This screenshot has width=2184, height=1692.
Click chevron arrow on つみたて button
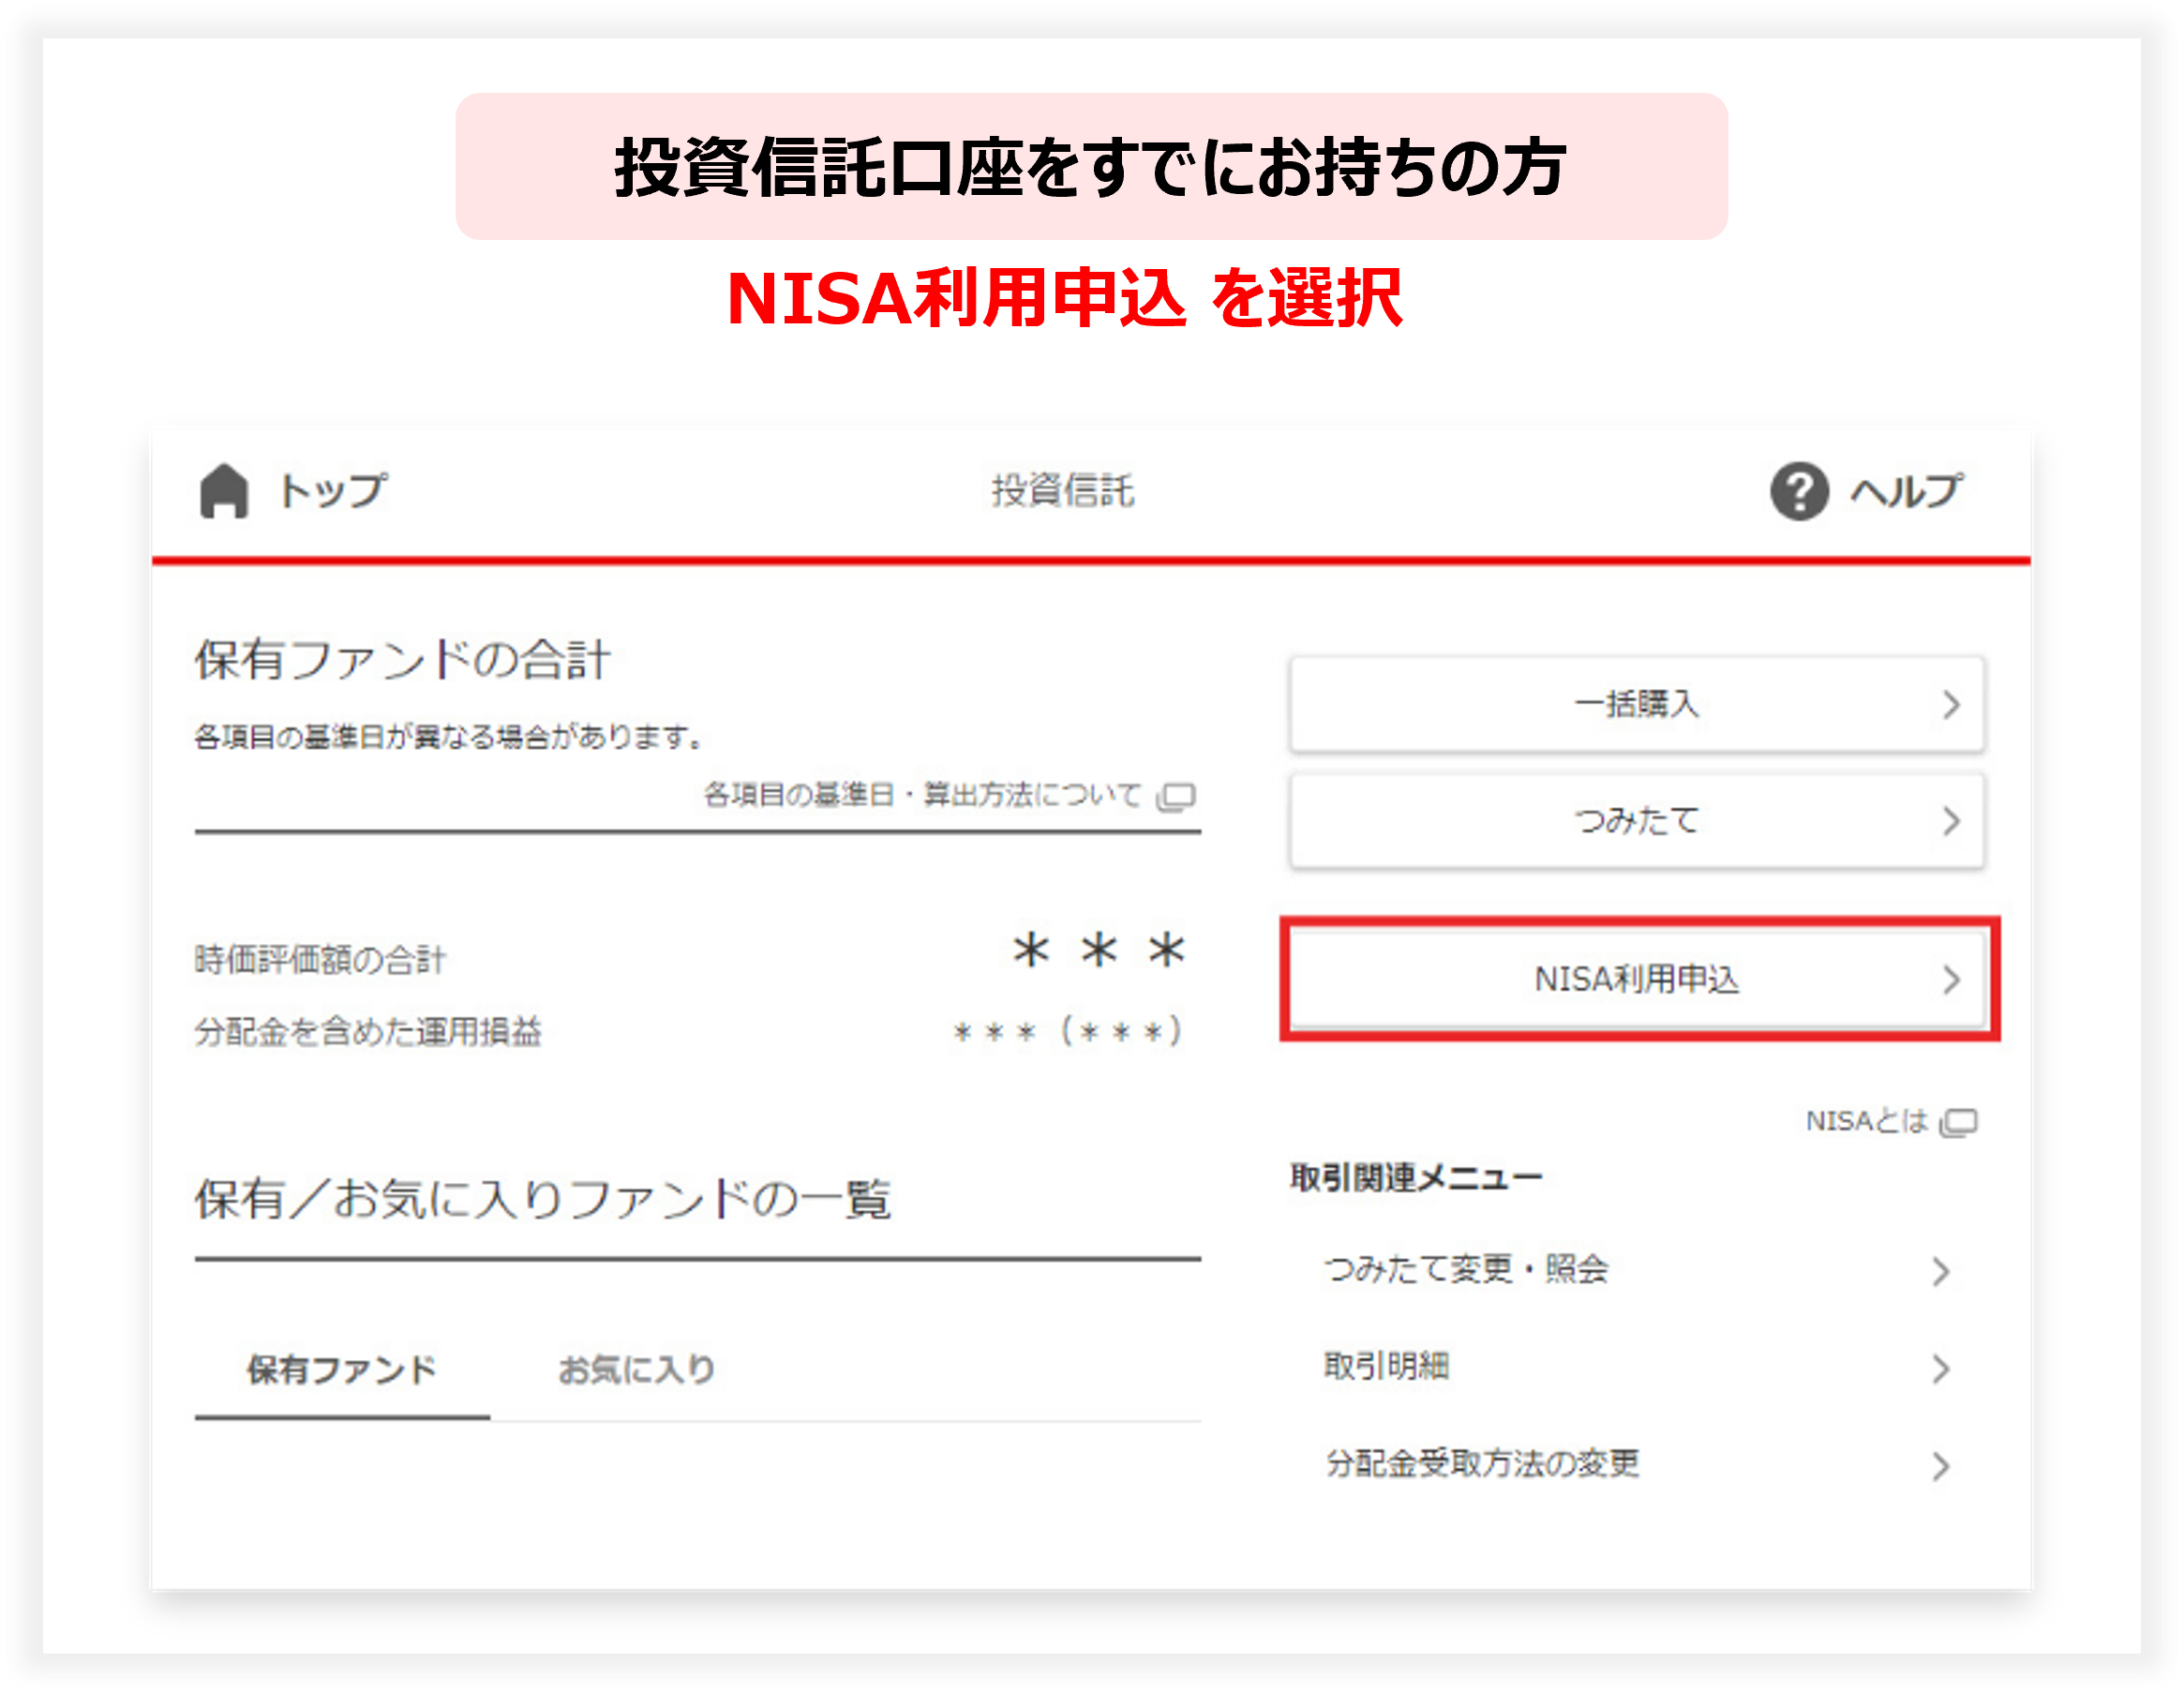[x=1950, y=821]
